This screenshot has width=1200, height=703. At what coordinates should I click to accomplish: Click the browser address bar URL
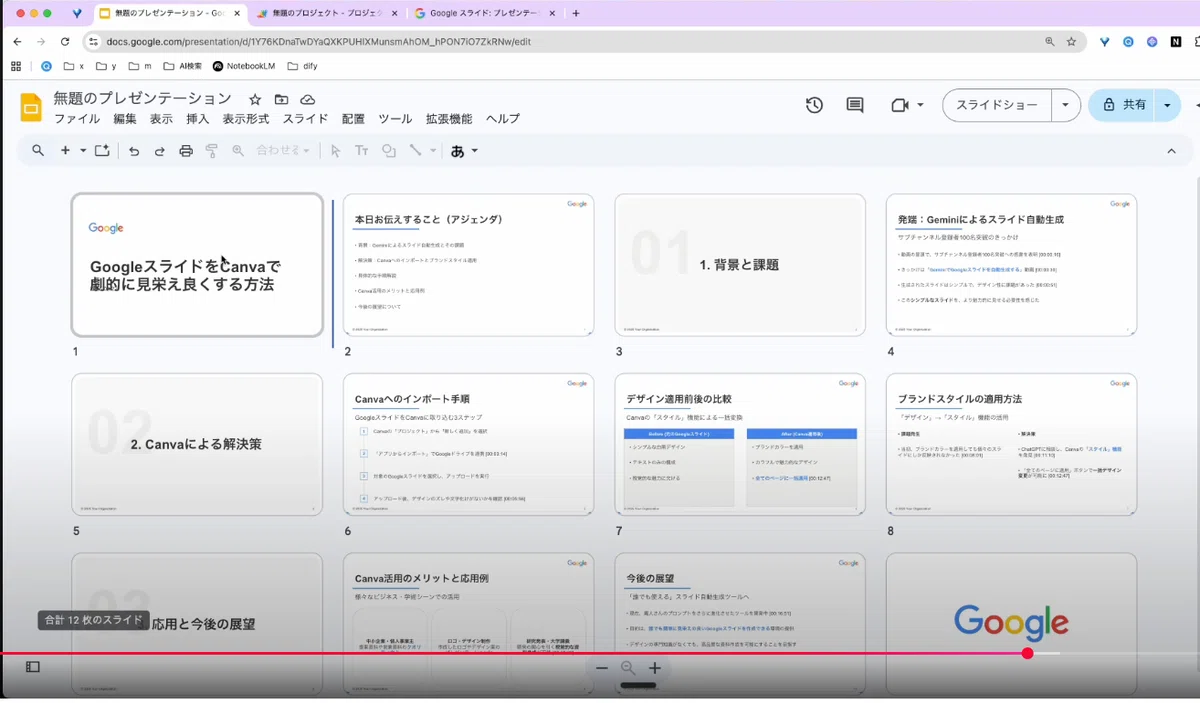tap(318, 42)
